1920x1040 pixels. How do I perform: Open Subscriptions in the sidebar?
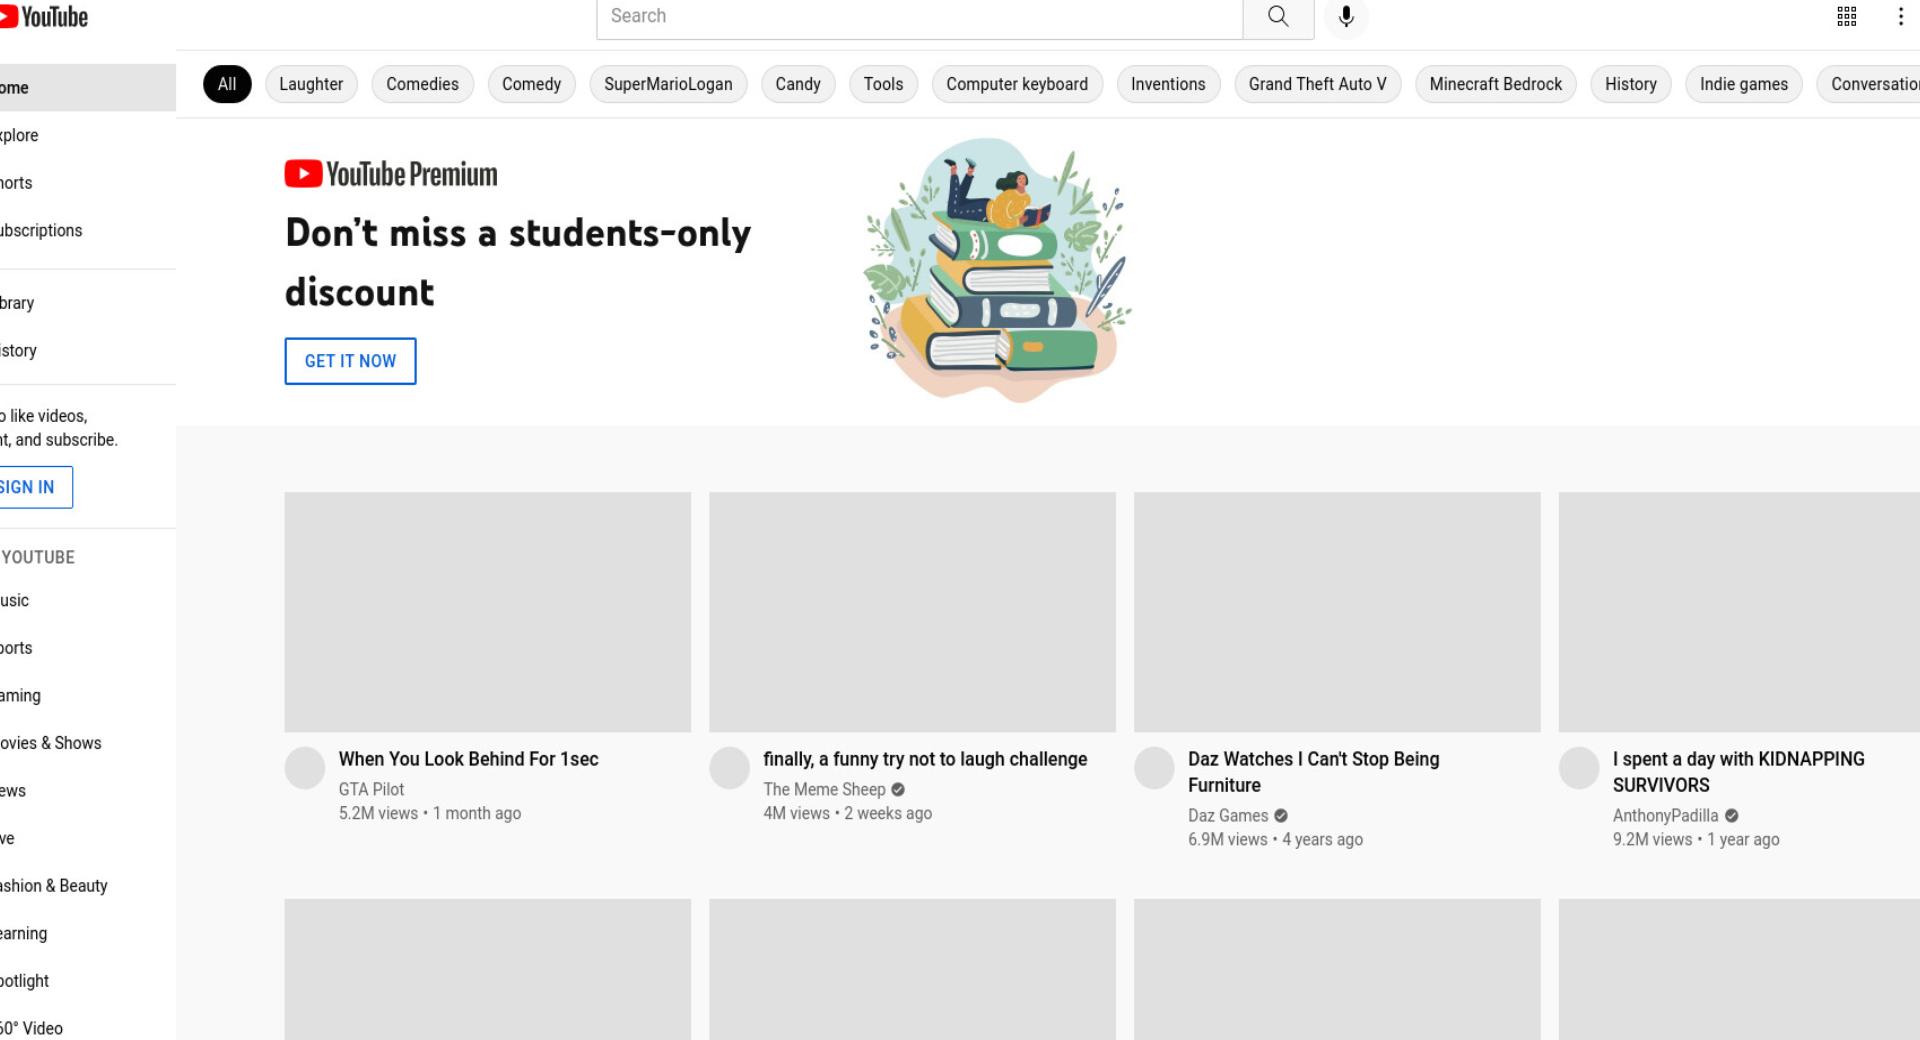(x=88, y=230)
